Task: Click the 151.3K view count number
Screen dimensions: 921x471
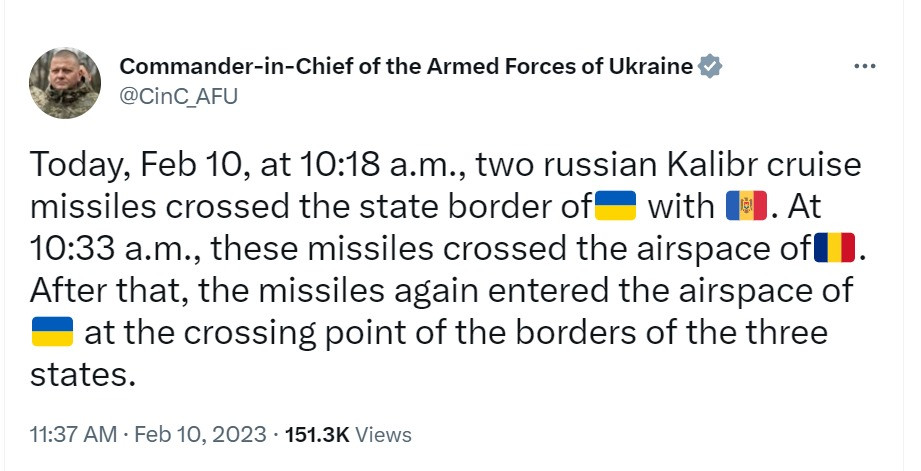Action: [317, 435]
